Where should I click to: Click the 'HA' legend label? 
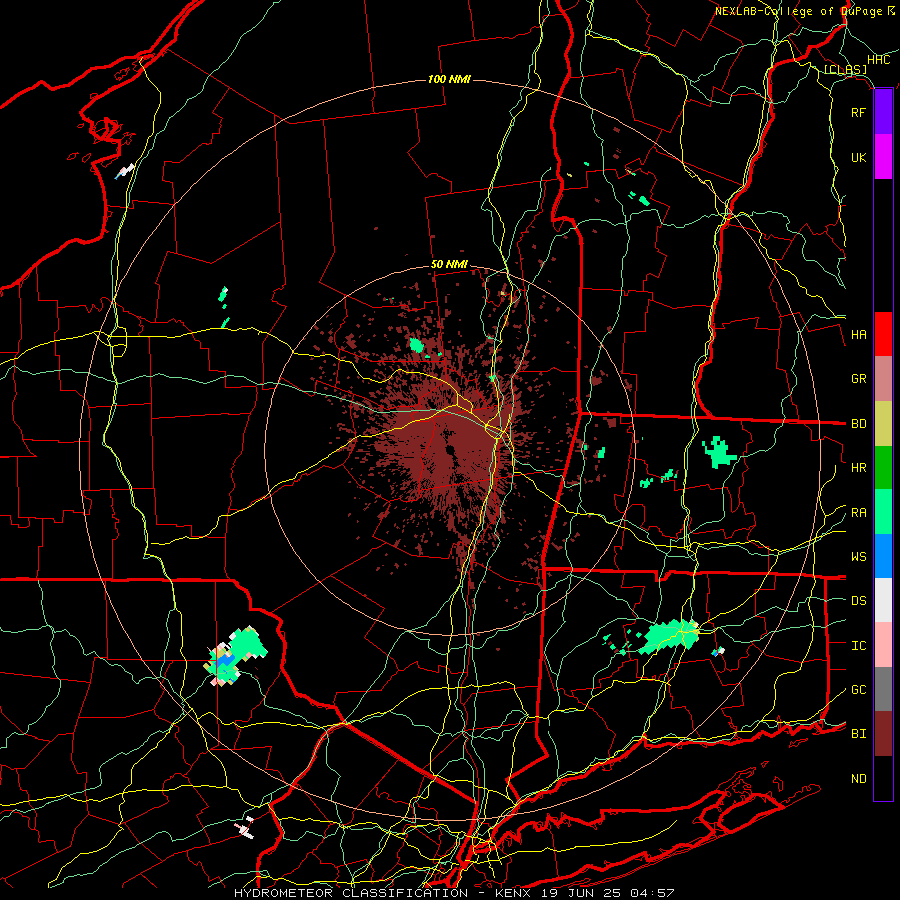pyautogui.click(x=859, y=335)
